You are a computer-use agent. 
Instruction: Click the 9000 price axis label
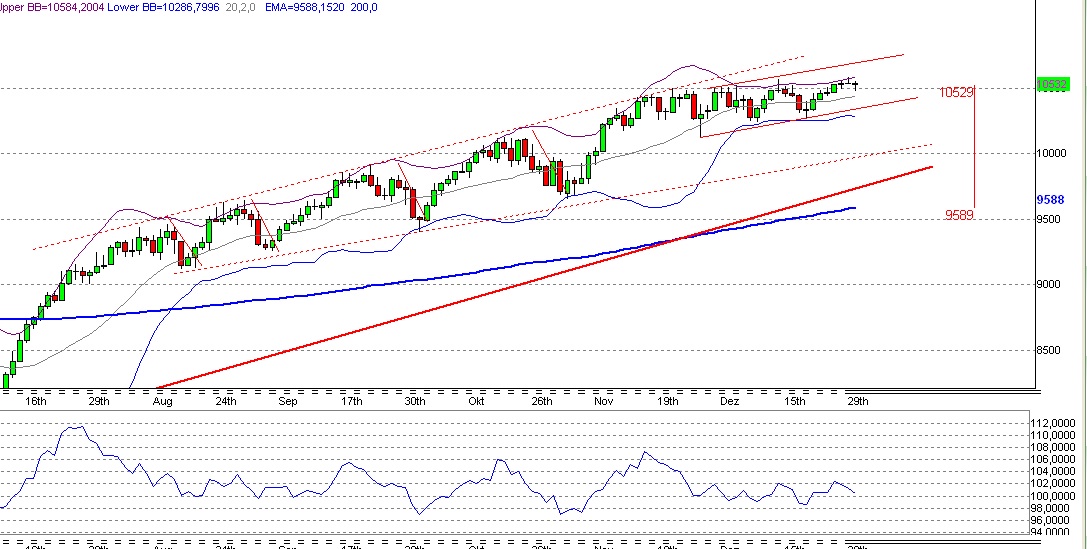click(1049, 284)
